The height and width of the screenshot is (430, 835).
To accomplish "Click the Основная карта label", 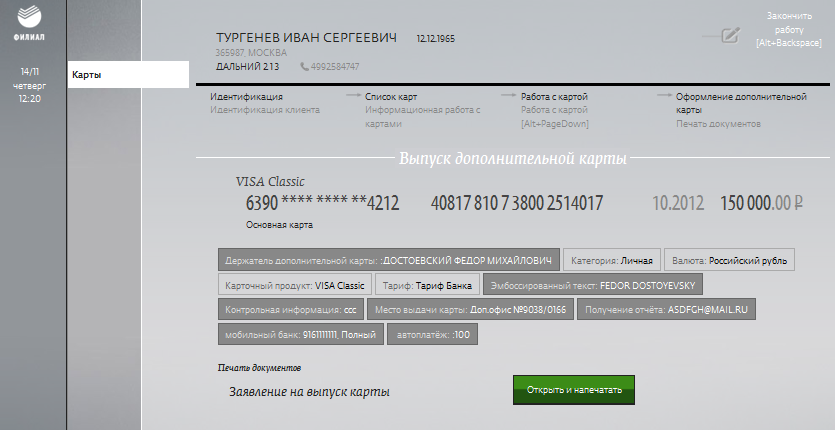I will [x=279, y=225].
